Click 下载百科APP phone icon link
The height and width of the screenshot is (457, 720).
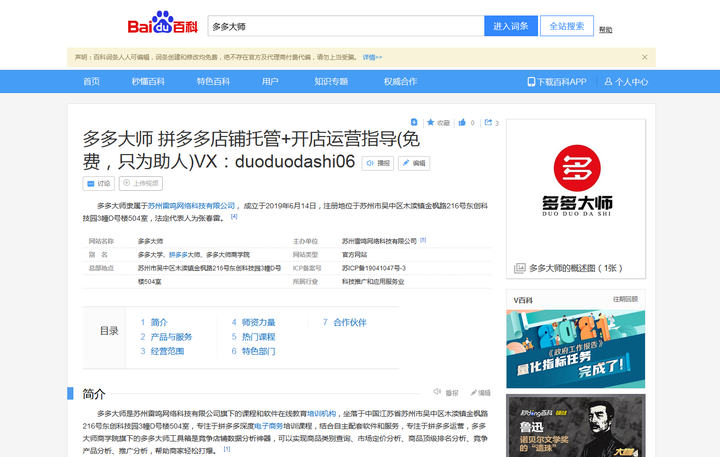tap(557, 82)
